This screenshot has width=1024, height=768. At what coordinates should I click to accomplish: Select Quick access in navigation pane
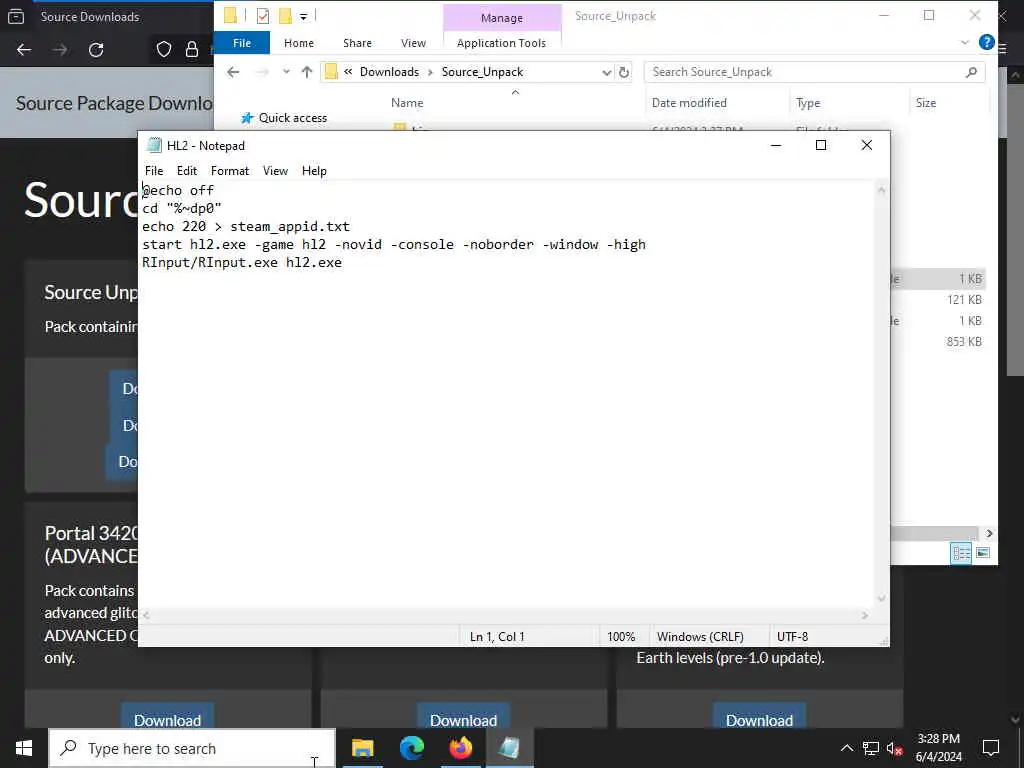coord(293,118)
